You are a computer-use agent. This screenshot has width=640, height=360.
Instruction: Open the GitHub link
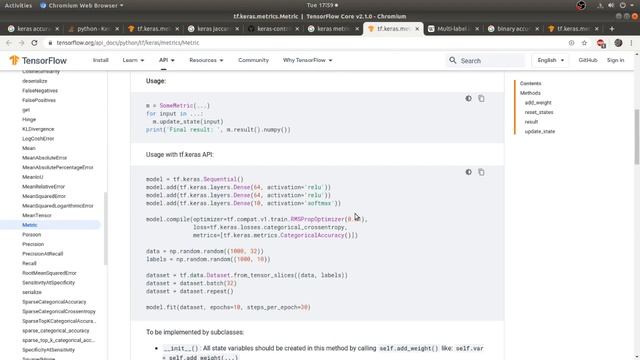click(588, 60)
